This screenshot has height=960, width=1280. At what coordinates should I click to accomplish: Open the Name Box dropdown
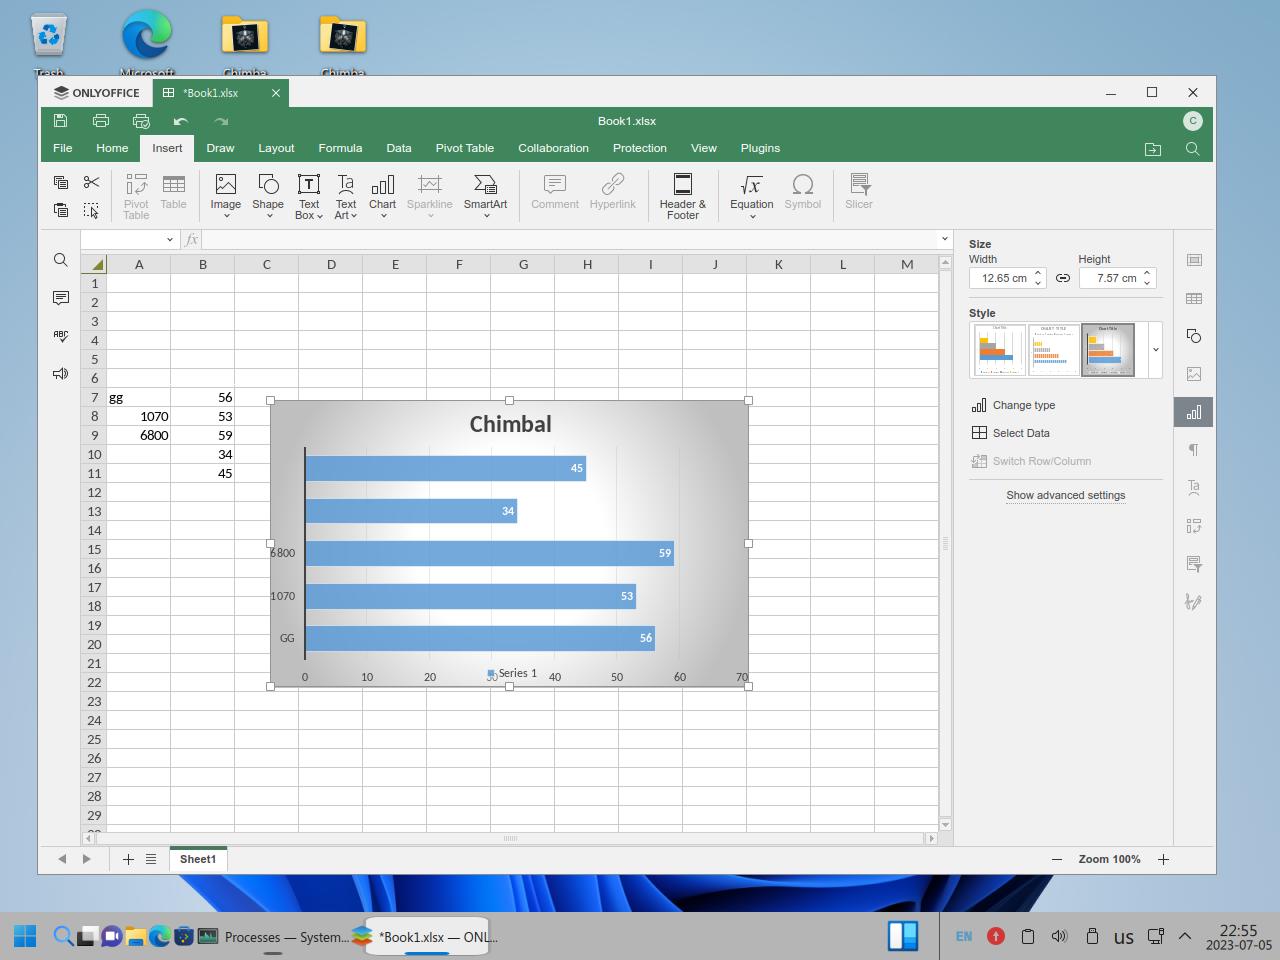[170, 240]
